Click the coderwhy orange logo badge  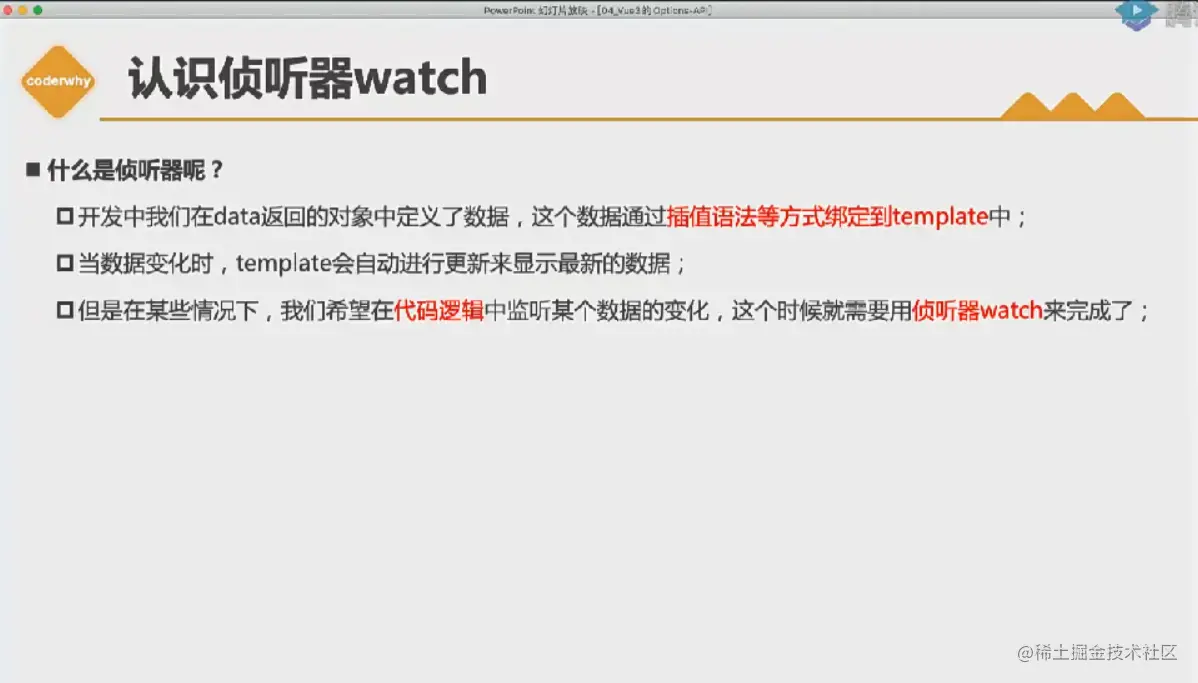coord(58,81)
